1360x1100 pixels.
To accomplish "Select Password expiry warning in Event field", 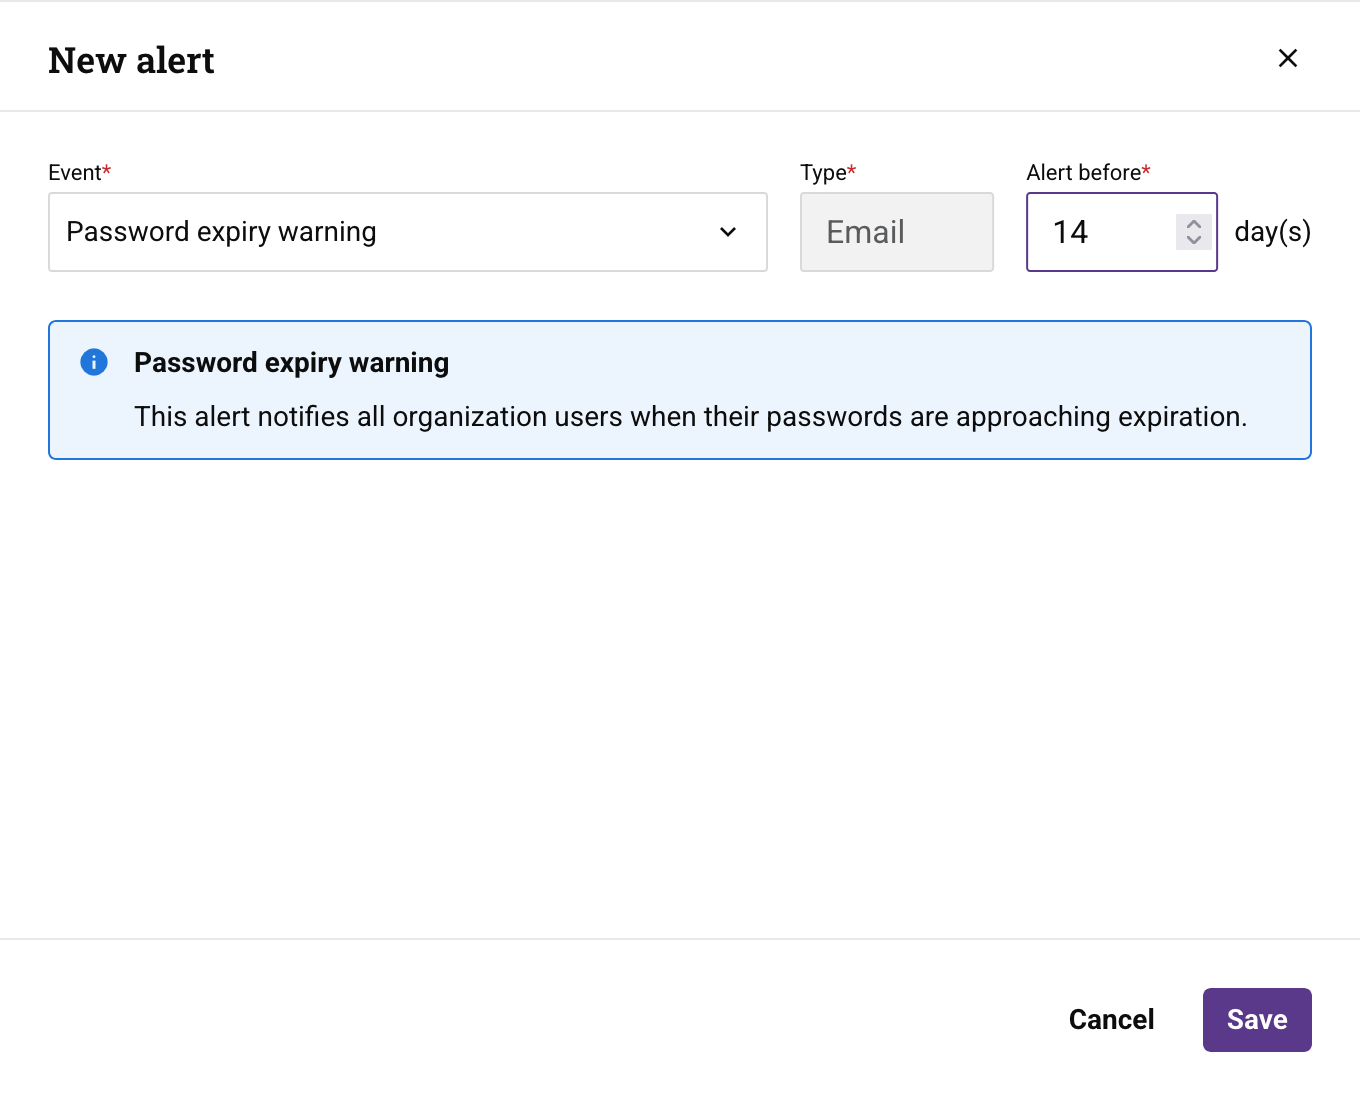I will coord(220,232).
